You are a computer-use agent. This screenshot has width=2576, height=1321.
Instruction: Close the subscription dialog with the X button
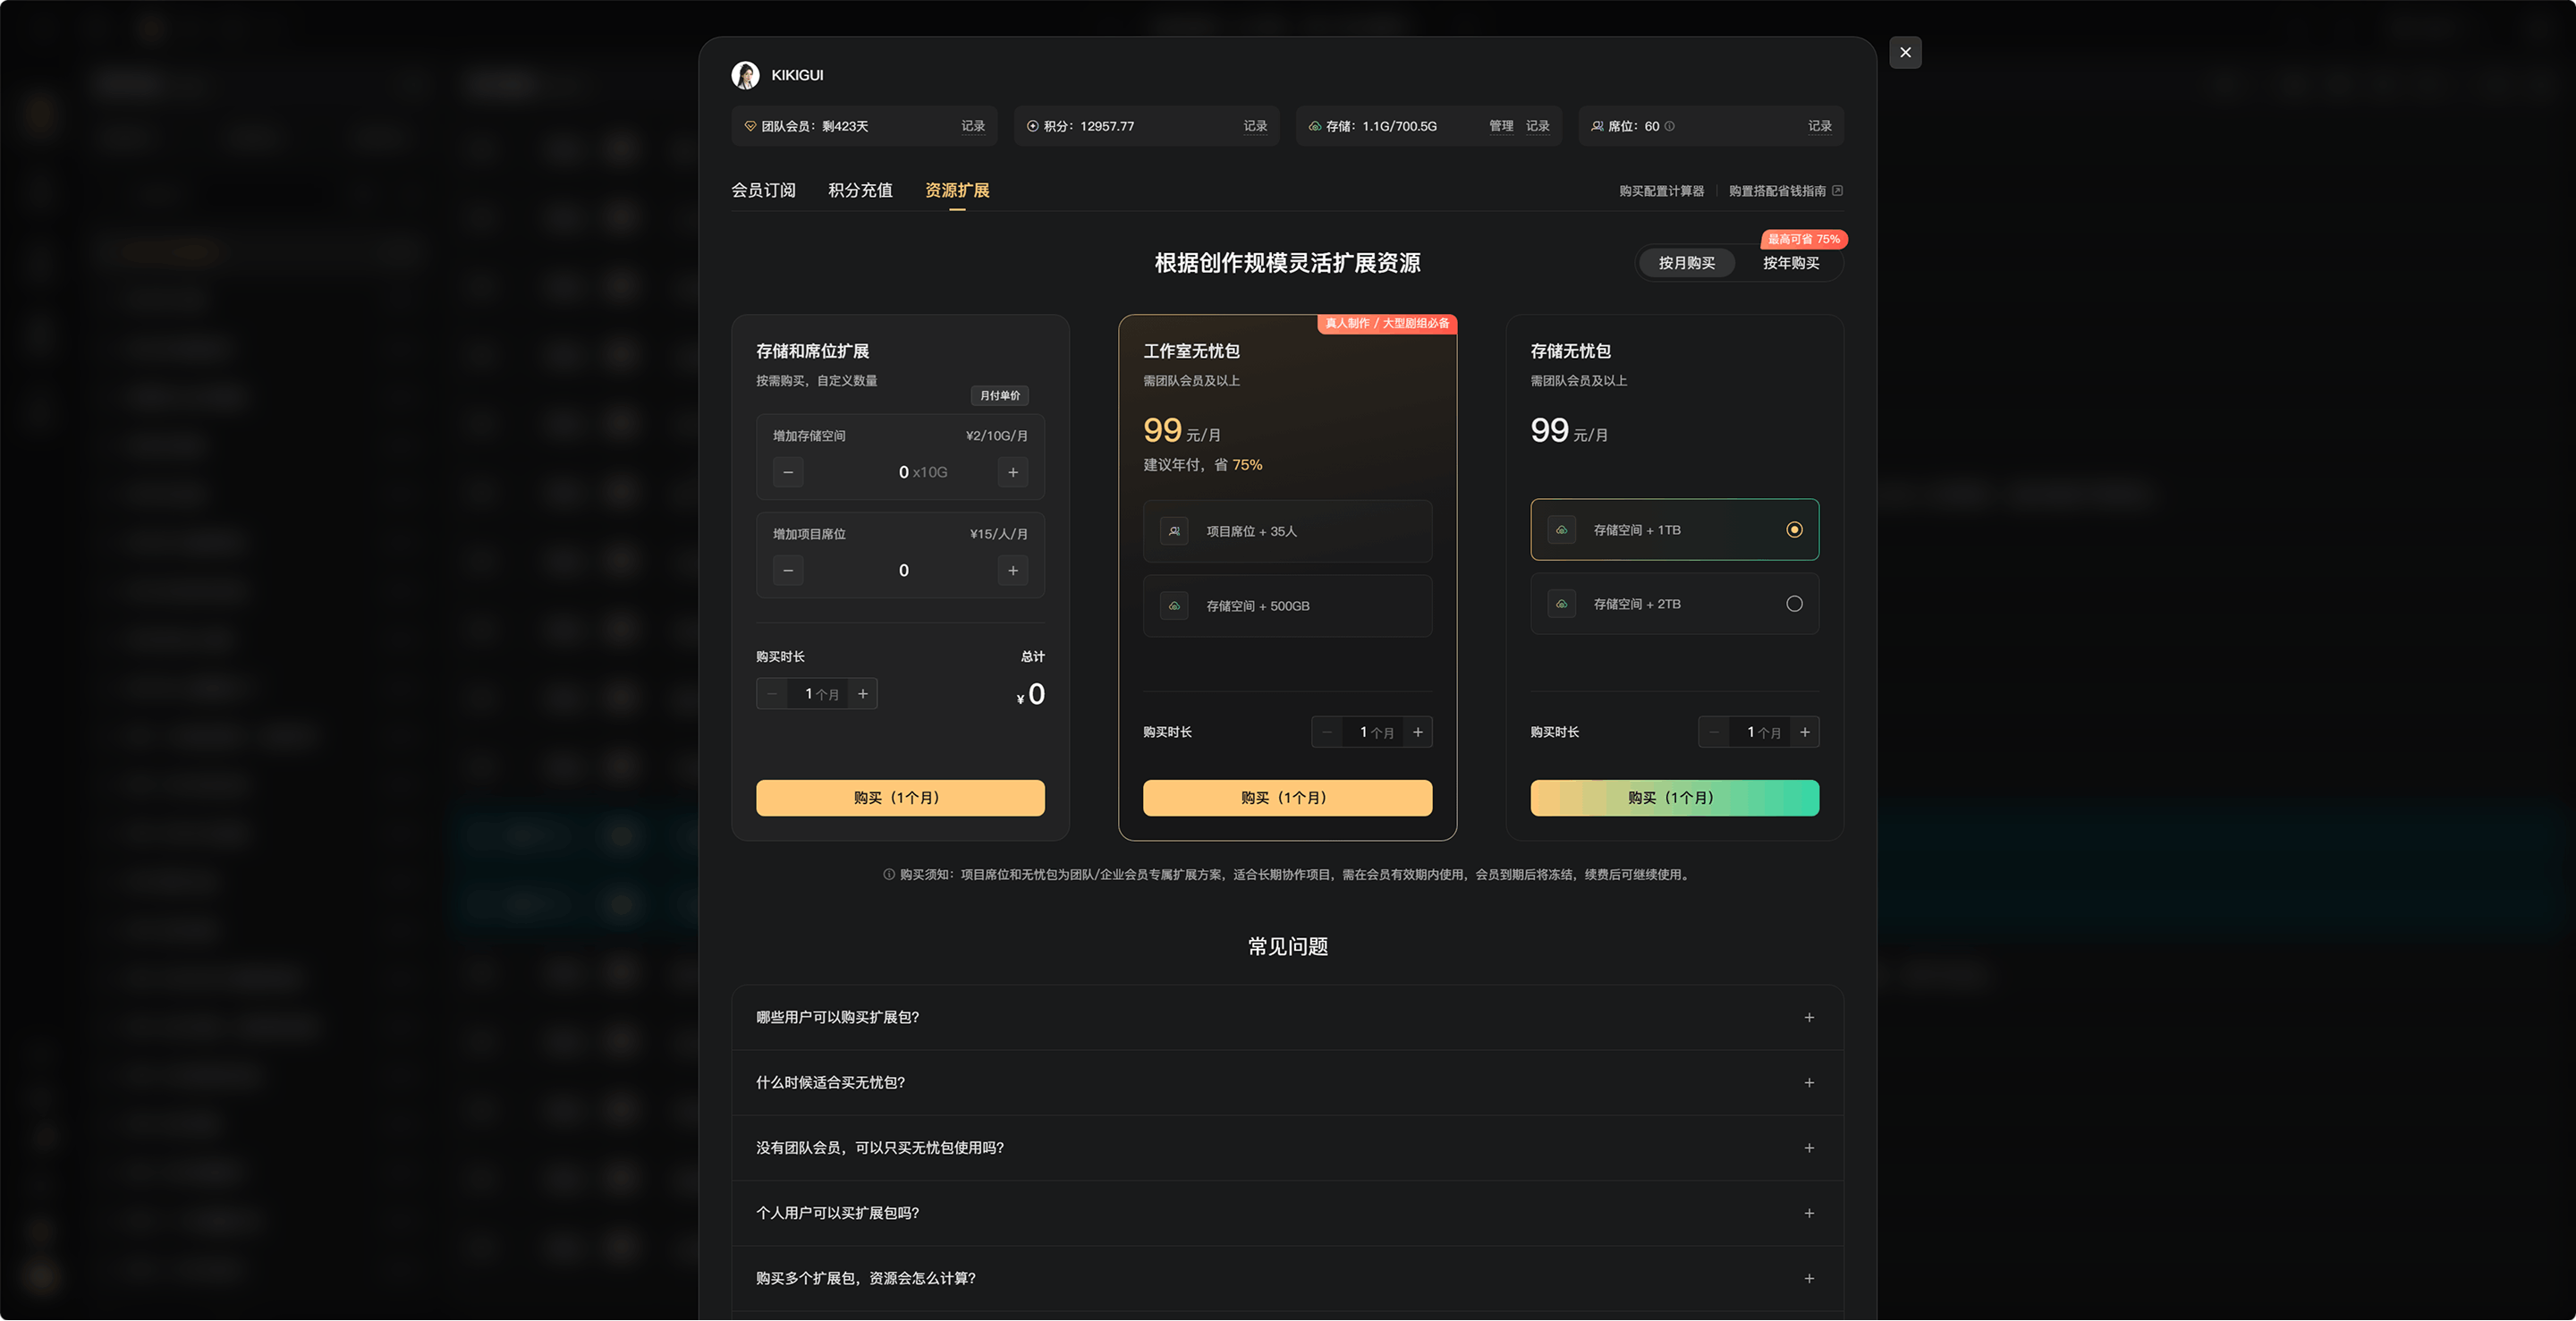pos(1905,53)
